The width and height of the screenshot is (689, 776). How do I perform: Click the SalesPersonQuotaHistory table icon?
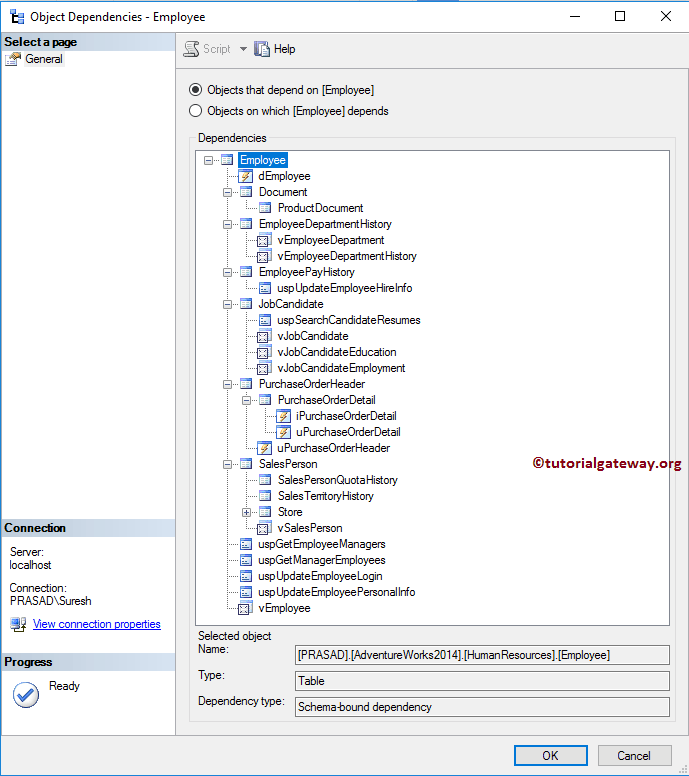265,480
